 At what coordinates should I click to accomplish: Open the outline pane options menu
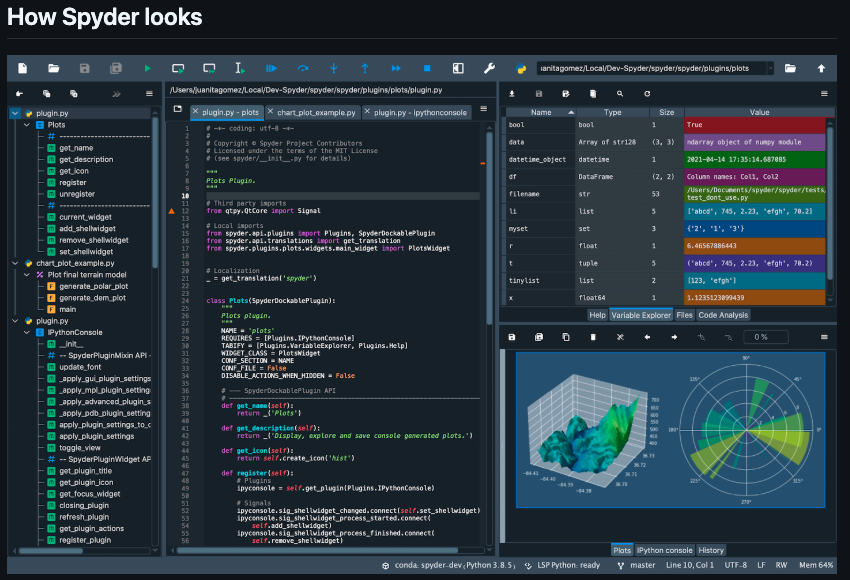[x=149, y=94]
